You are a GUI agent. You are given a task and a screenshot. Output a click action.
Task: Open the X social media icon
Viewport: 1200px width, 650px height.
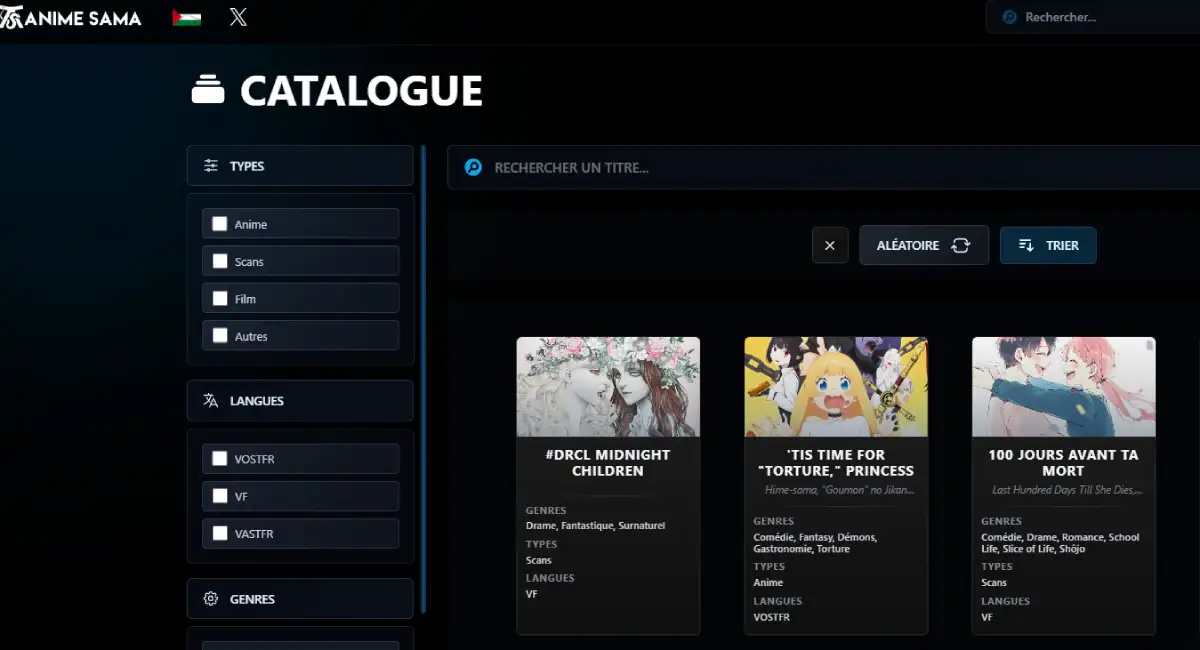pos(238,18)
